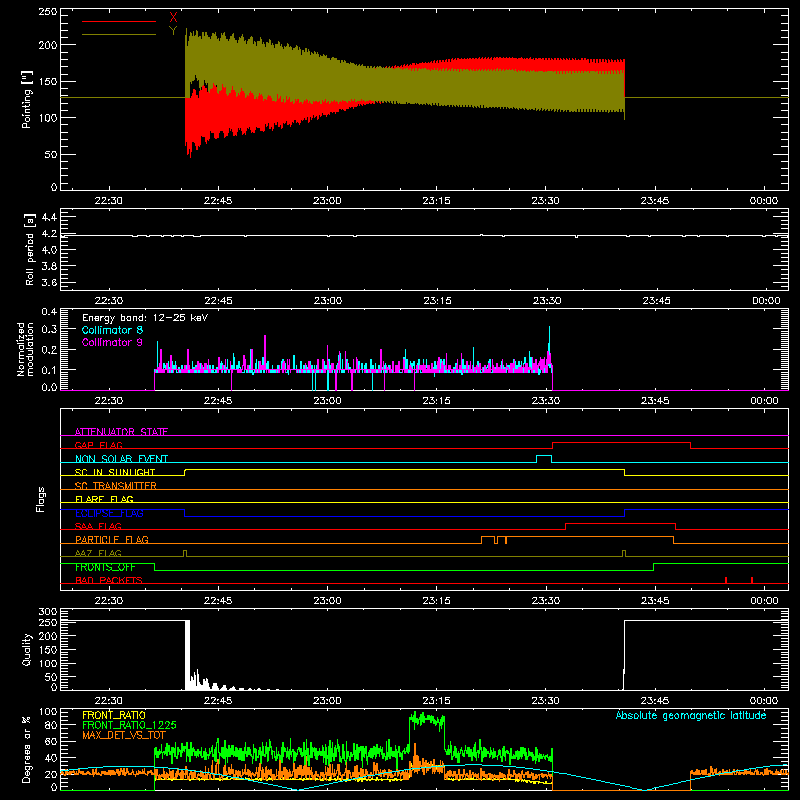Click the 23:00 tick under the Flags plot
The image size is (800, 800).
coord(327,601)
